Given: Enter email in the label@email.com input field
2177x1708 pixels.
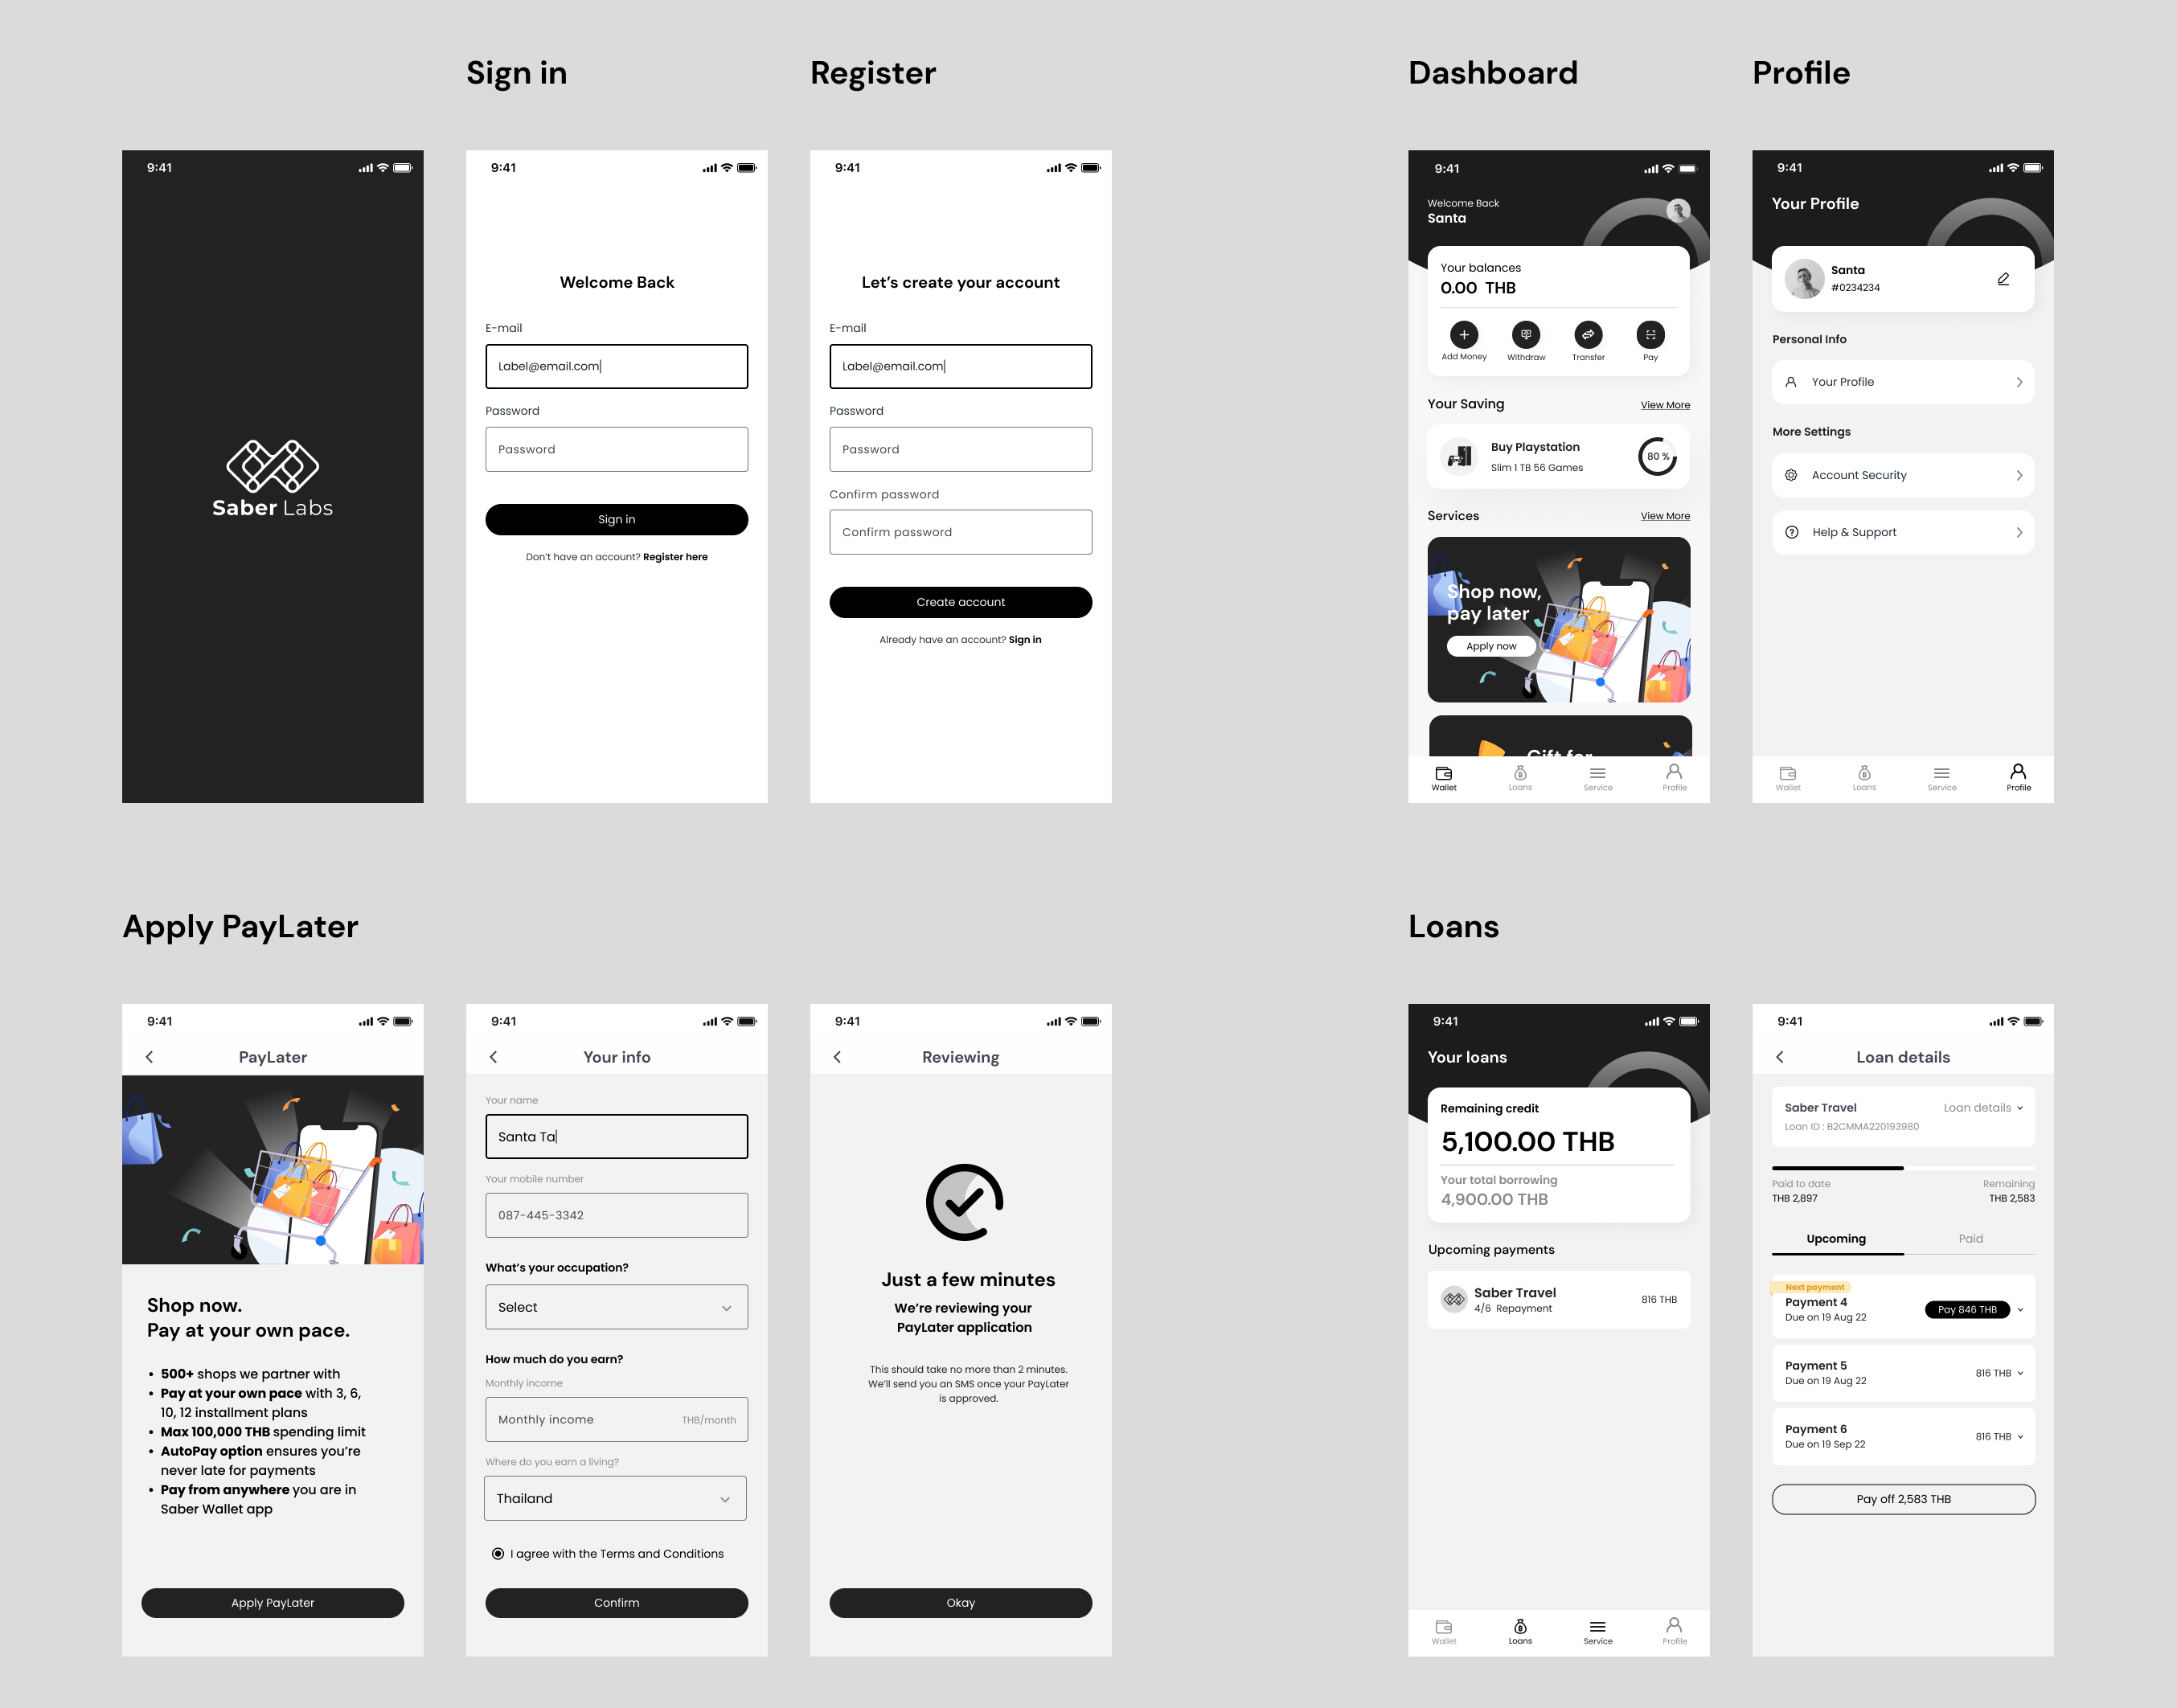Looking at the screenshot, I should pyautogui.click(x=617, y=366).
